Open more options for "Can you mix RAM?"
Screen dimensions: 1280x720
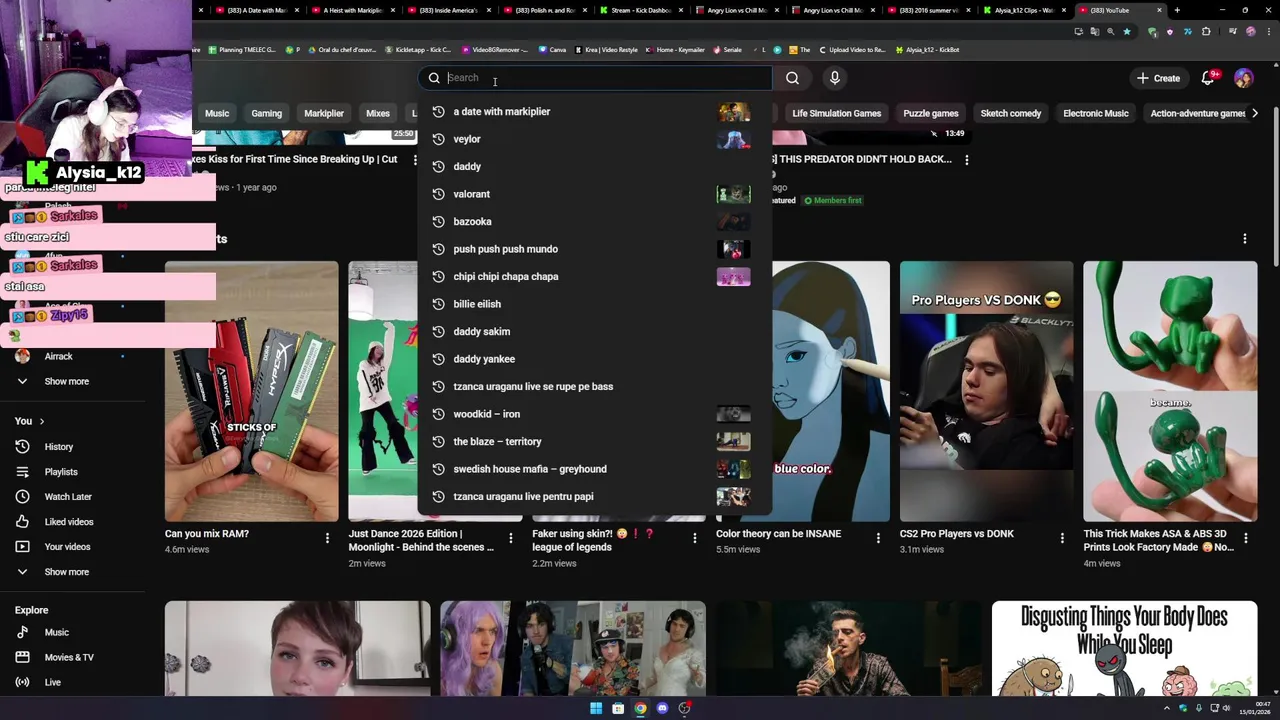tap(327, 538)
